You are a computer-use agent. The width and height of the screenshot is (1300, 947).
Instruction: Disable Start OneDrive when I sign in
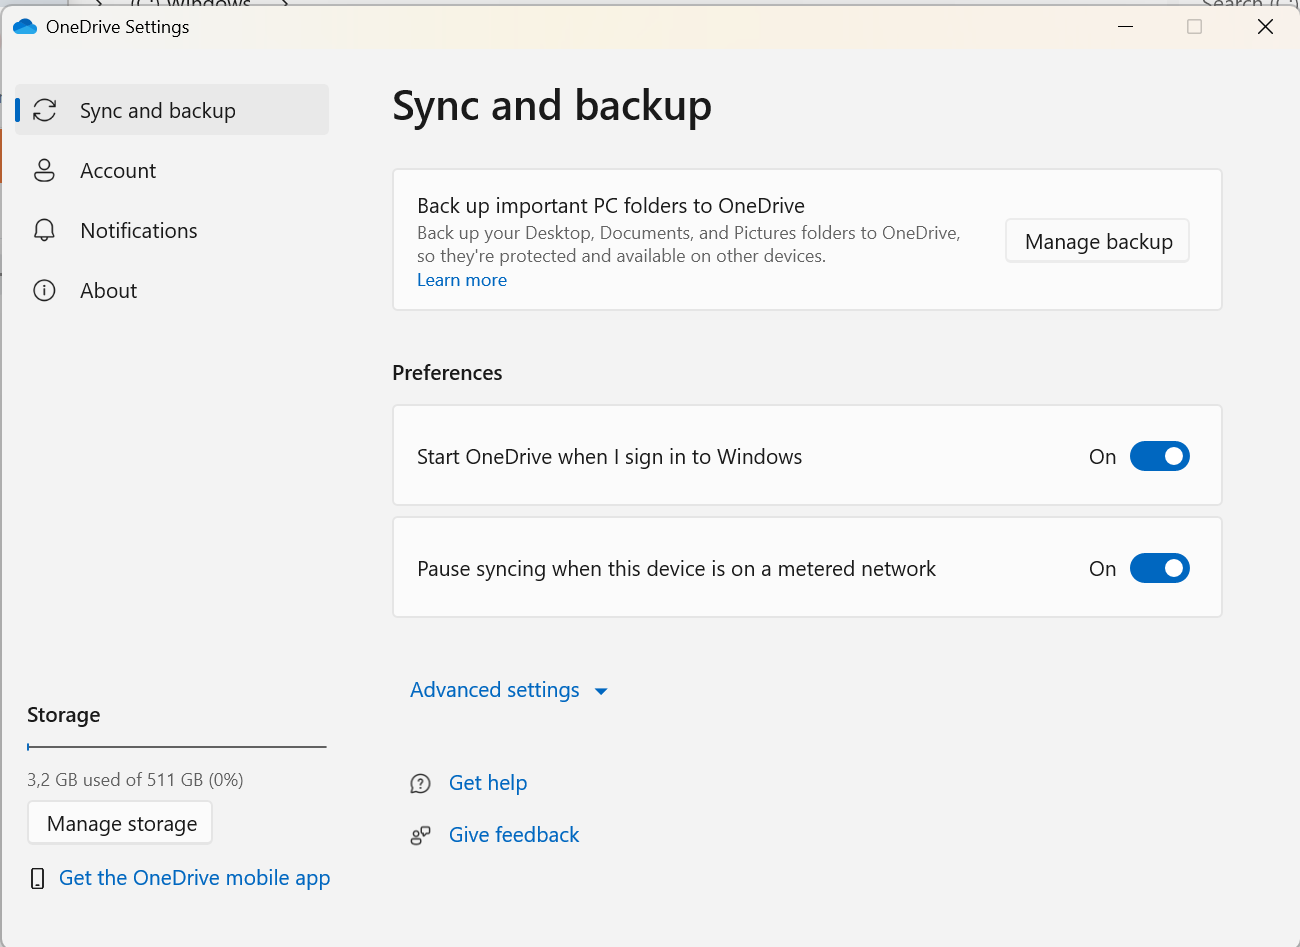[x=1160, y=456]
